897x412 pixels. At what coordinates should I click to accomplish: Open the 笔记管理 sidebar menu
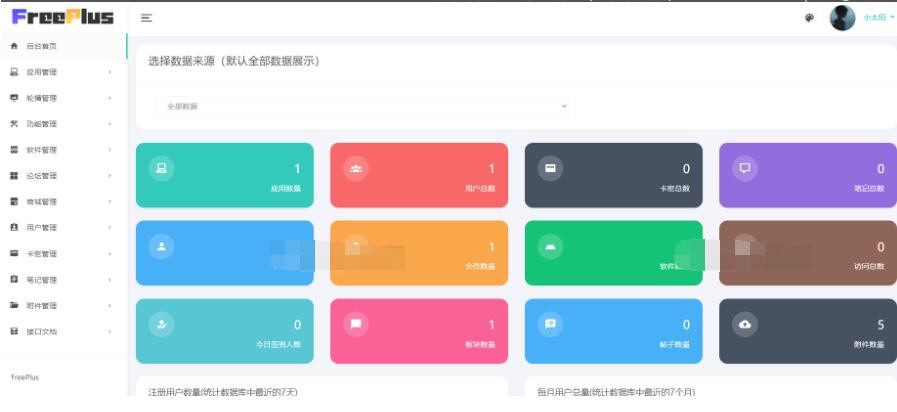[63, 280]
